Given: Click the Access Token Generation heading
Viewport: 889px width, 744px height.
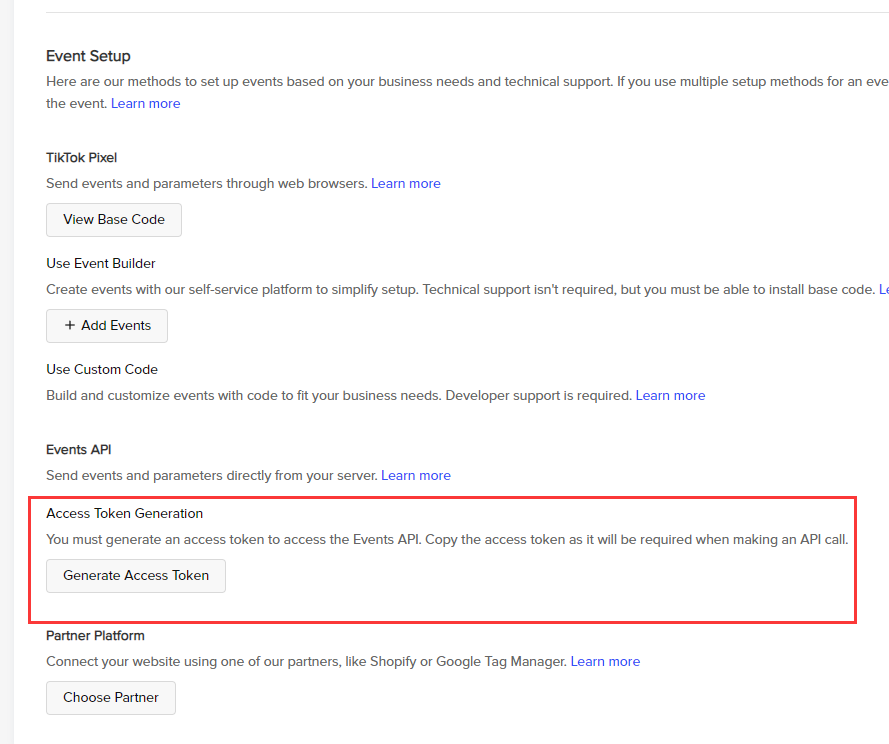Looking at the screenshot, I should pyautogui.click(x=125, y=514).
